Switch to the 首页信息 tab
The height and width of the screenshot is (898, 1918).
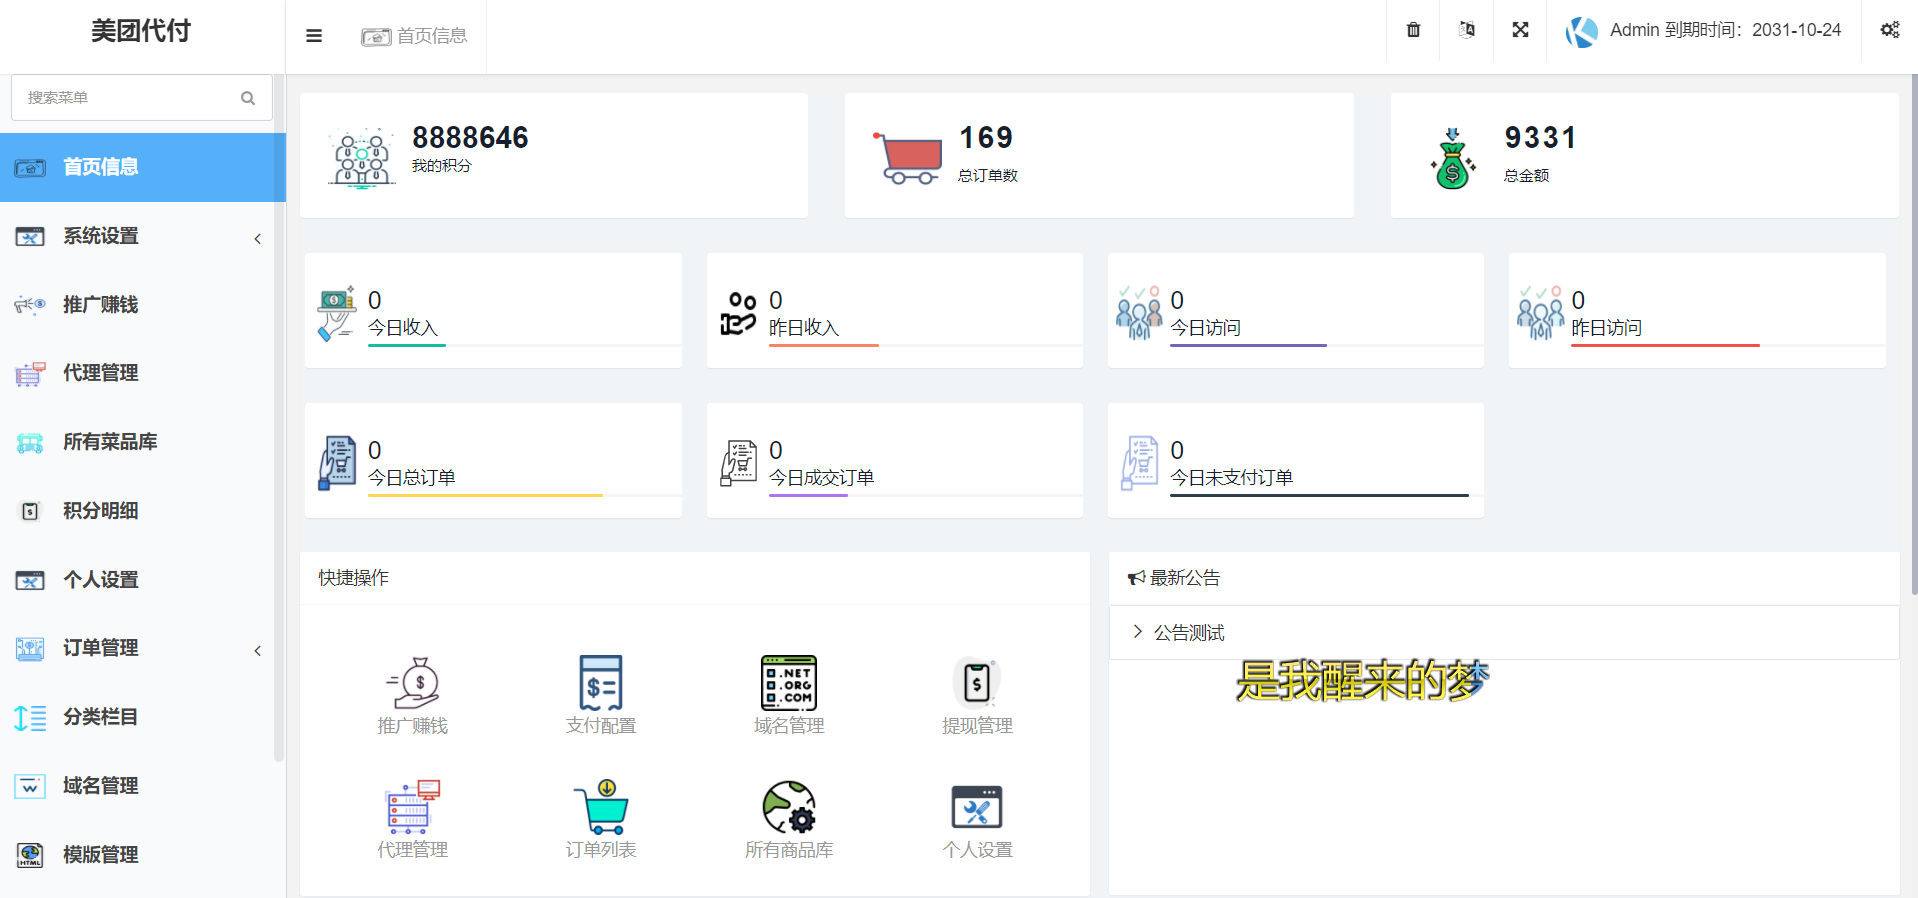click(415, 36)
